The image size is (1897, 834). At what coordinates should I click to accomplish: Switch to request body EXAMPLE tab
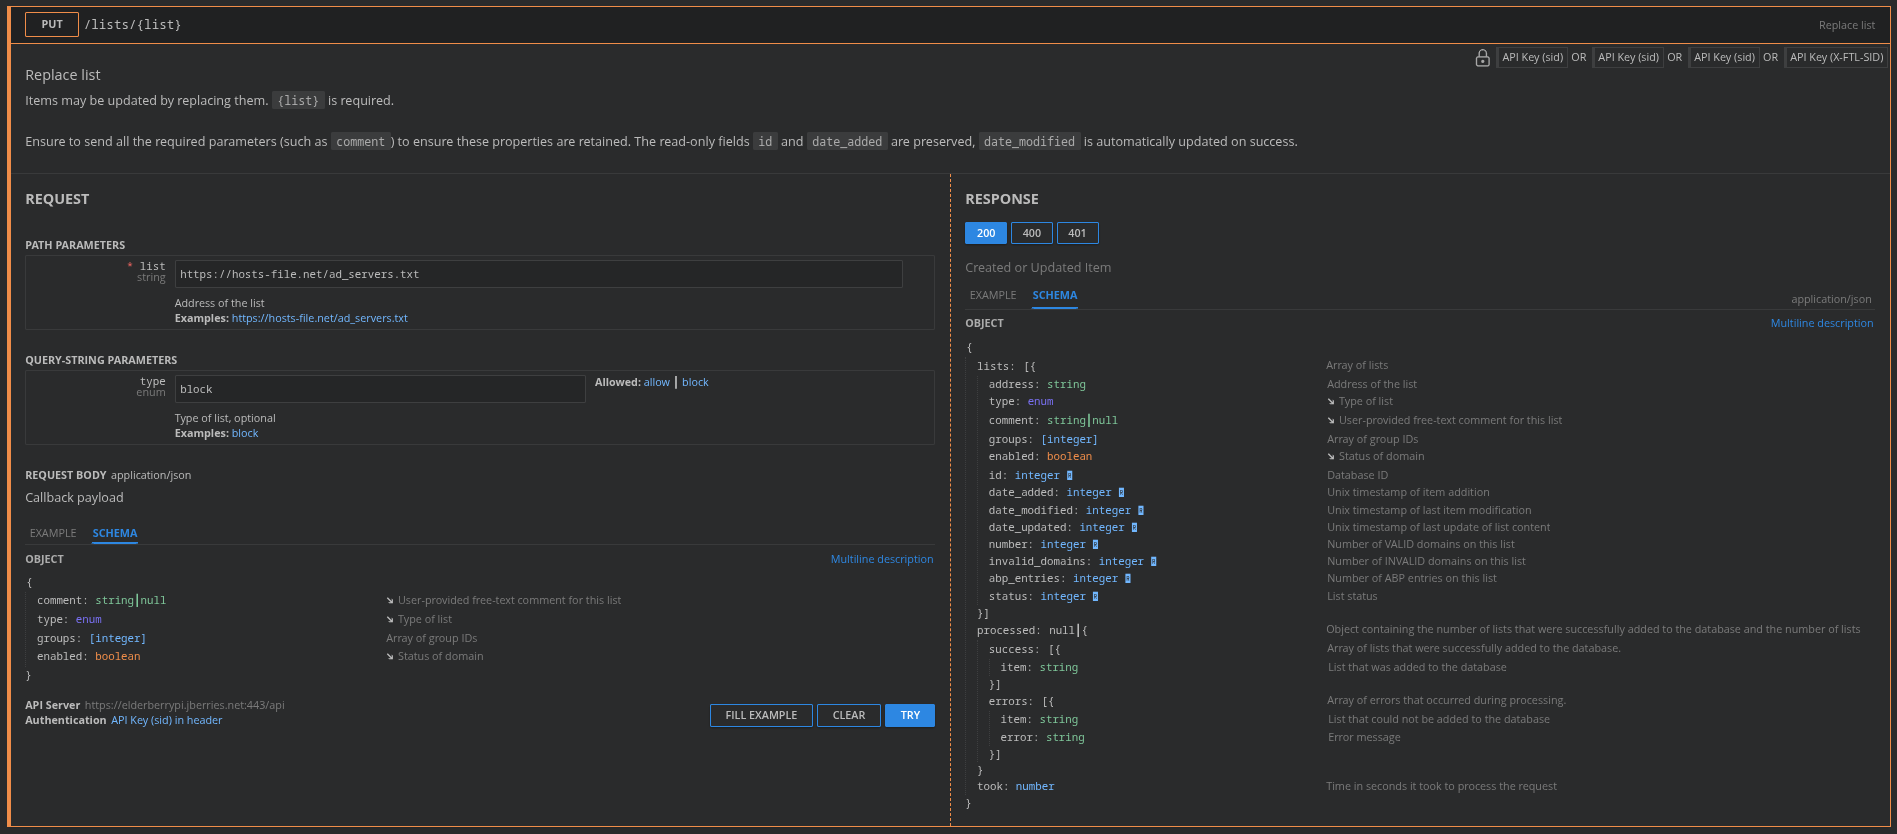[53, 533]
